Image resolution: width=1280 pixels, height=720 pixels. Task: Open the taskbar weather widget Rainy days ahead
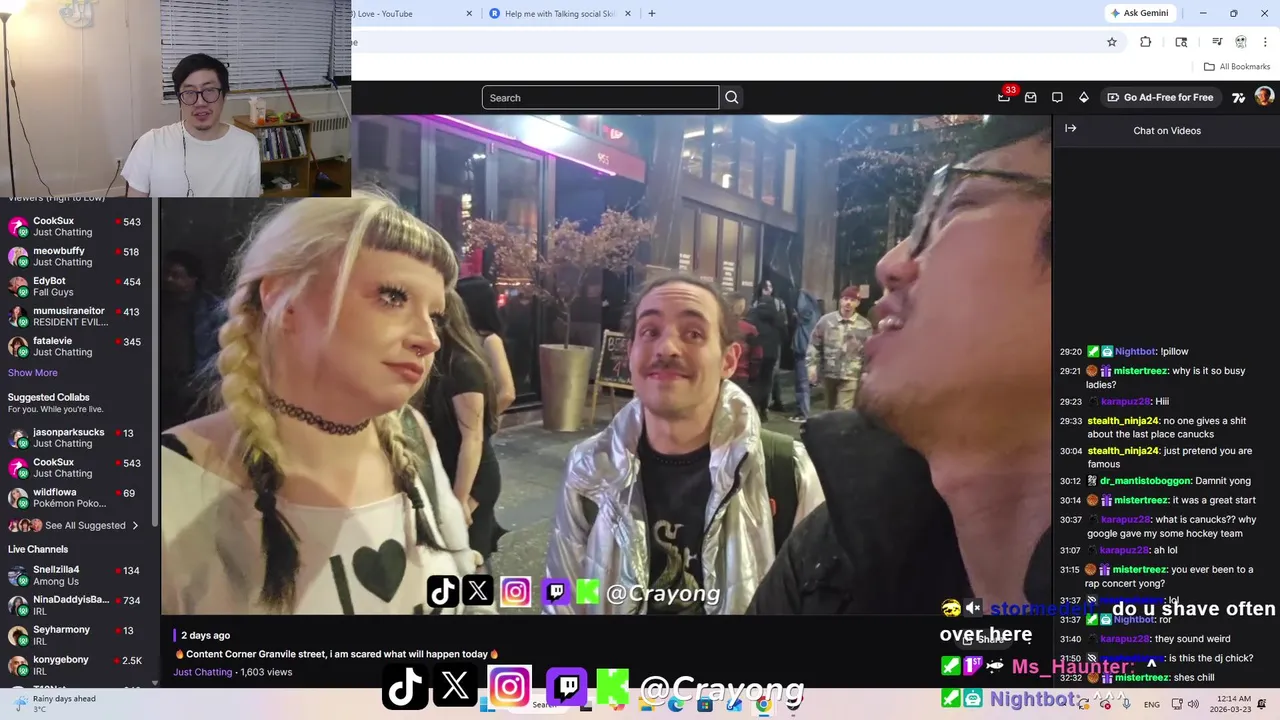tap(55, 704)
